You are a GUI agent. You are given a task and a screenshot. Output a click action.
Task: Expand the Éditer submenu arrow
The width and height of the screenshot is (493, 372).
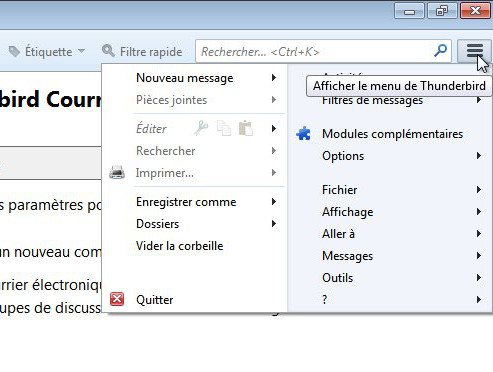274,128
